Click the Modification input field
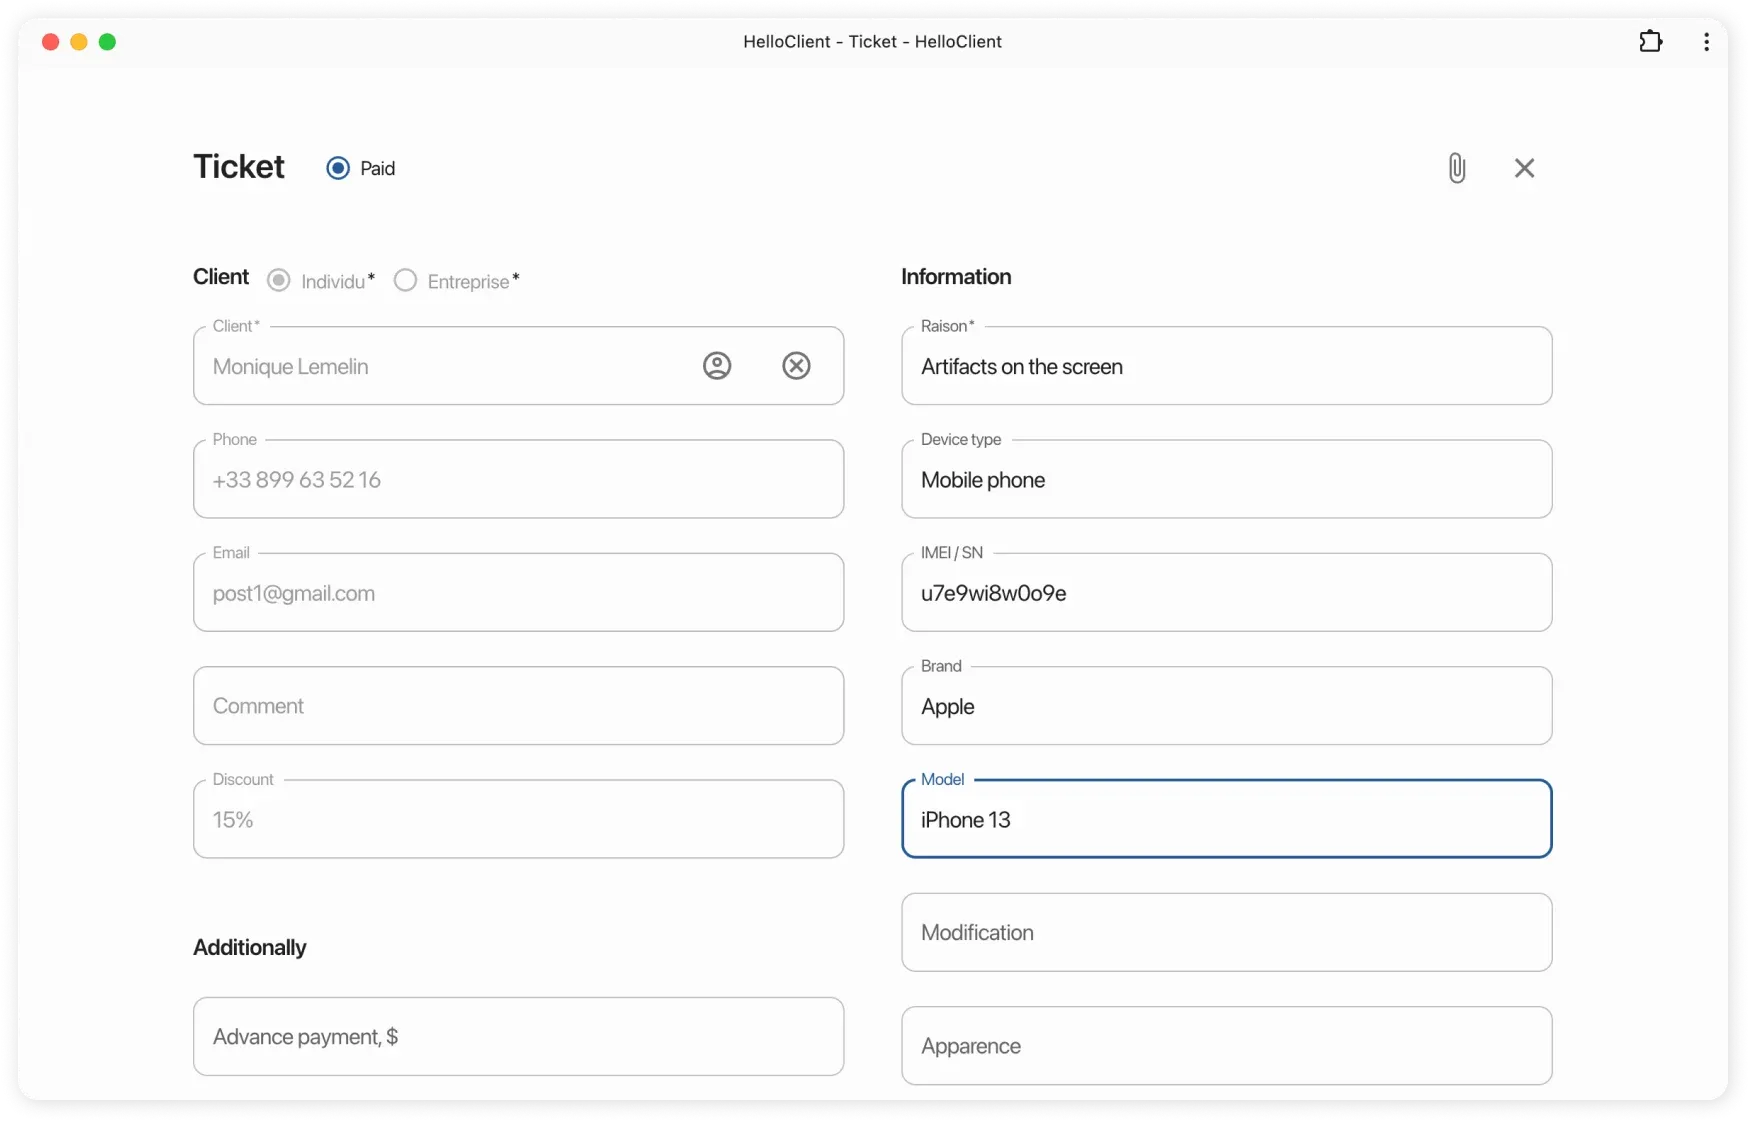This screenshot has height=1122, width=1750. tap(1226, 933)
